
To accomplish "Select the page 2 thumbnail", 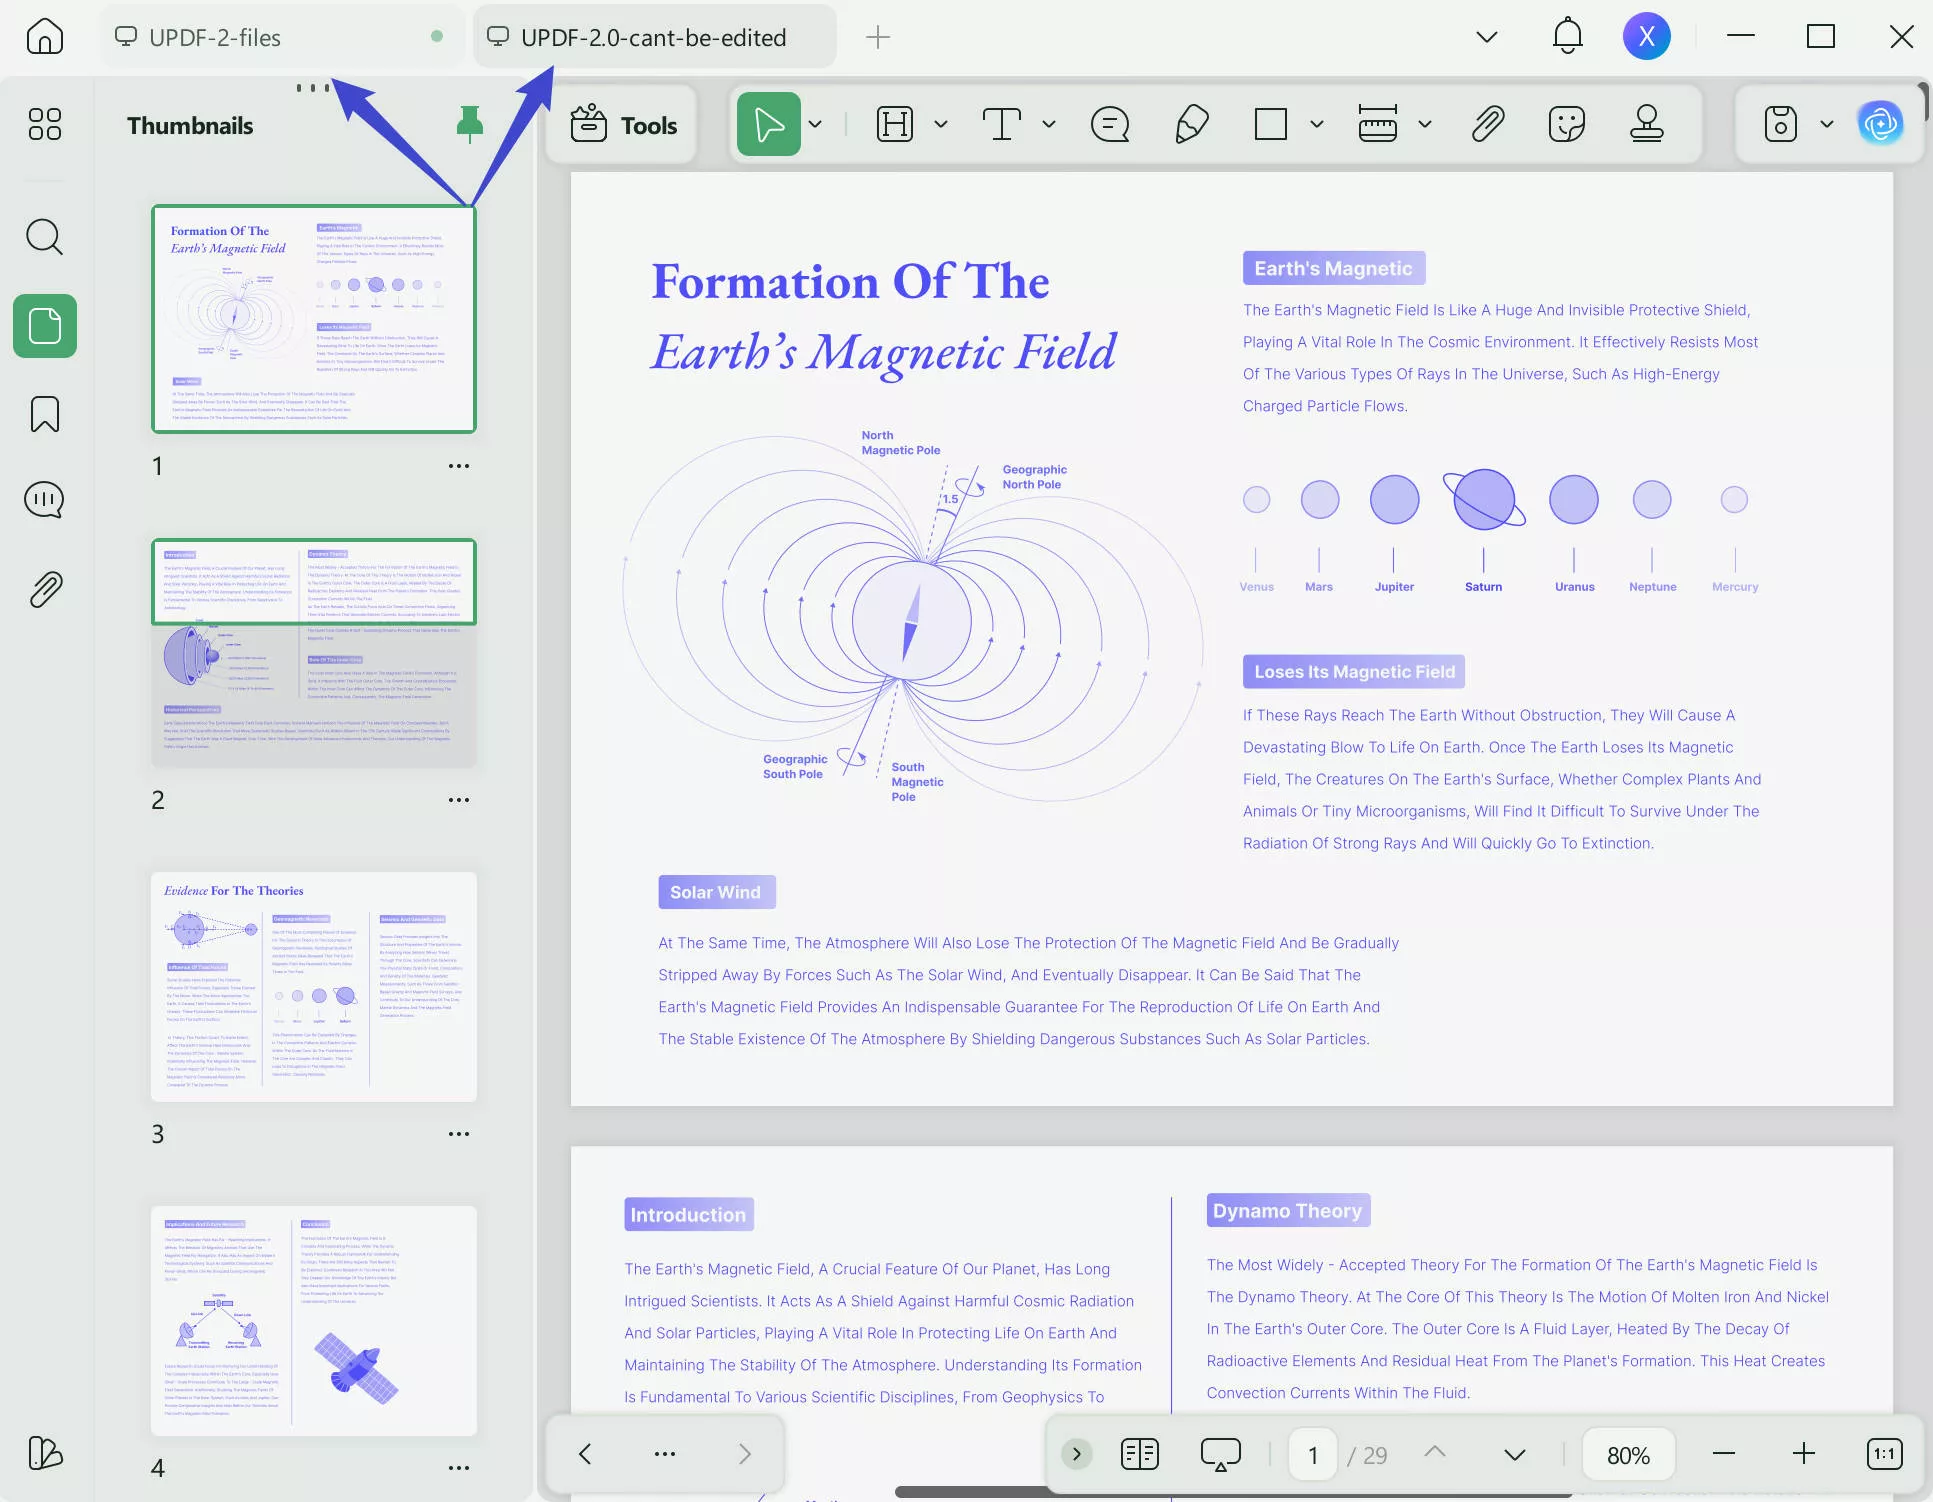I will (x=313, y=650).
